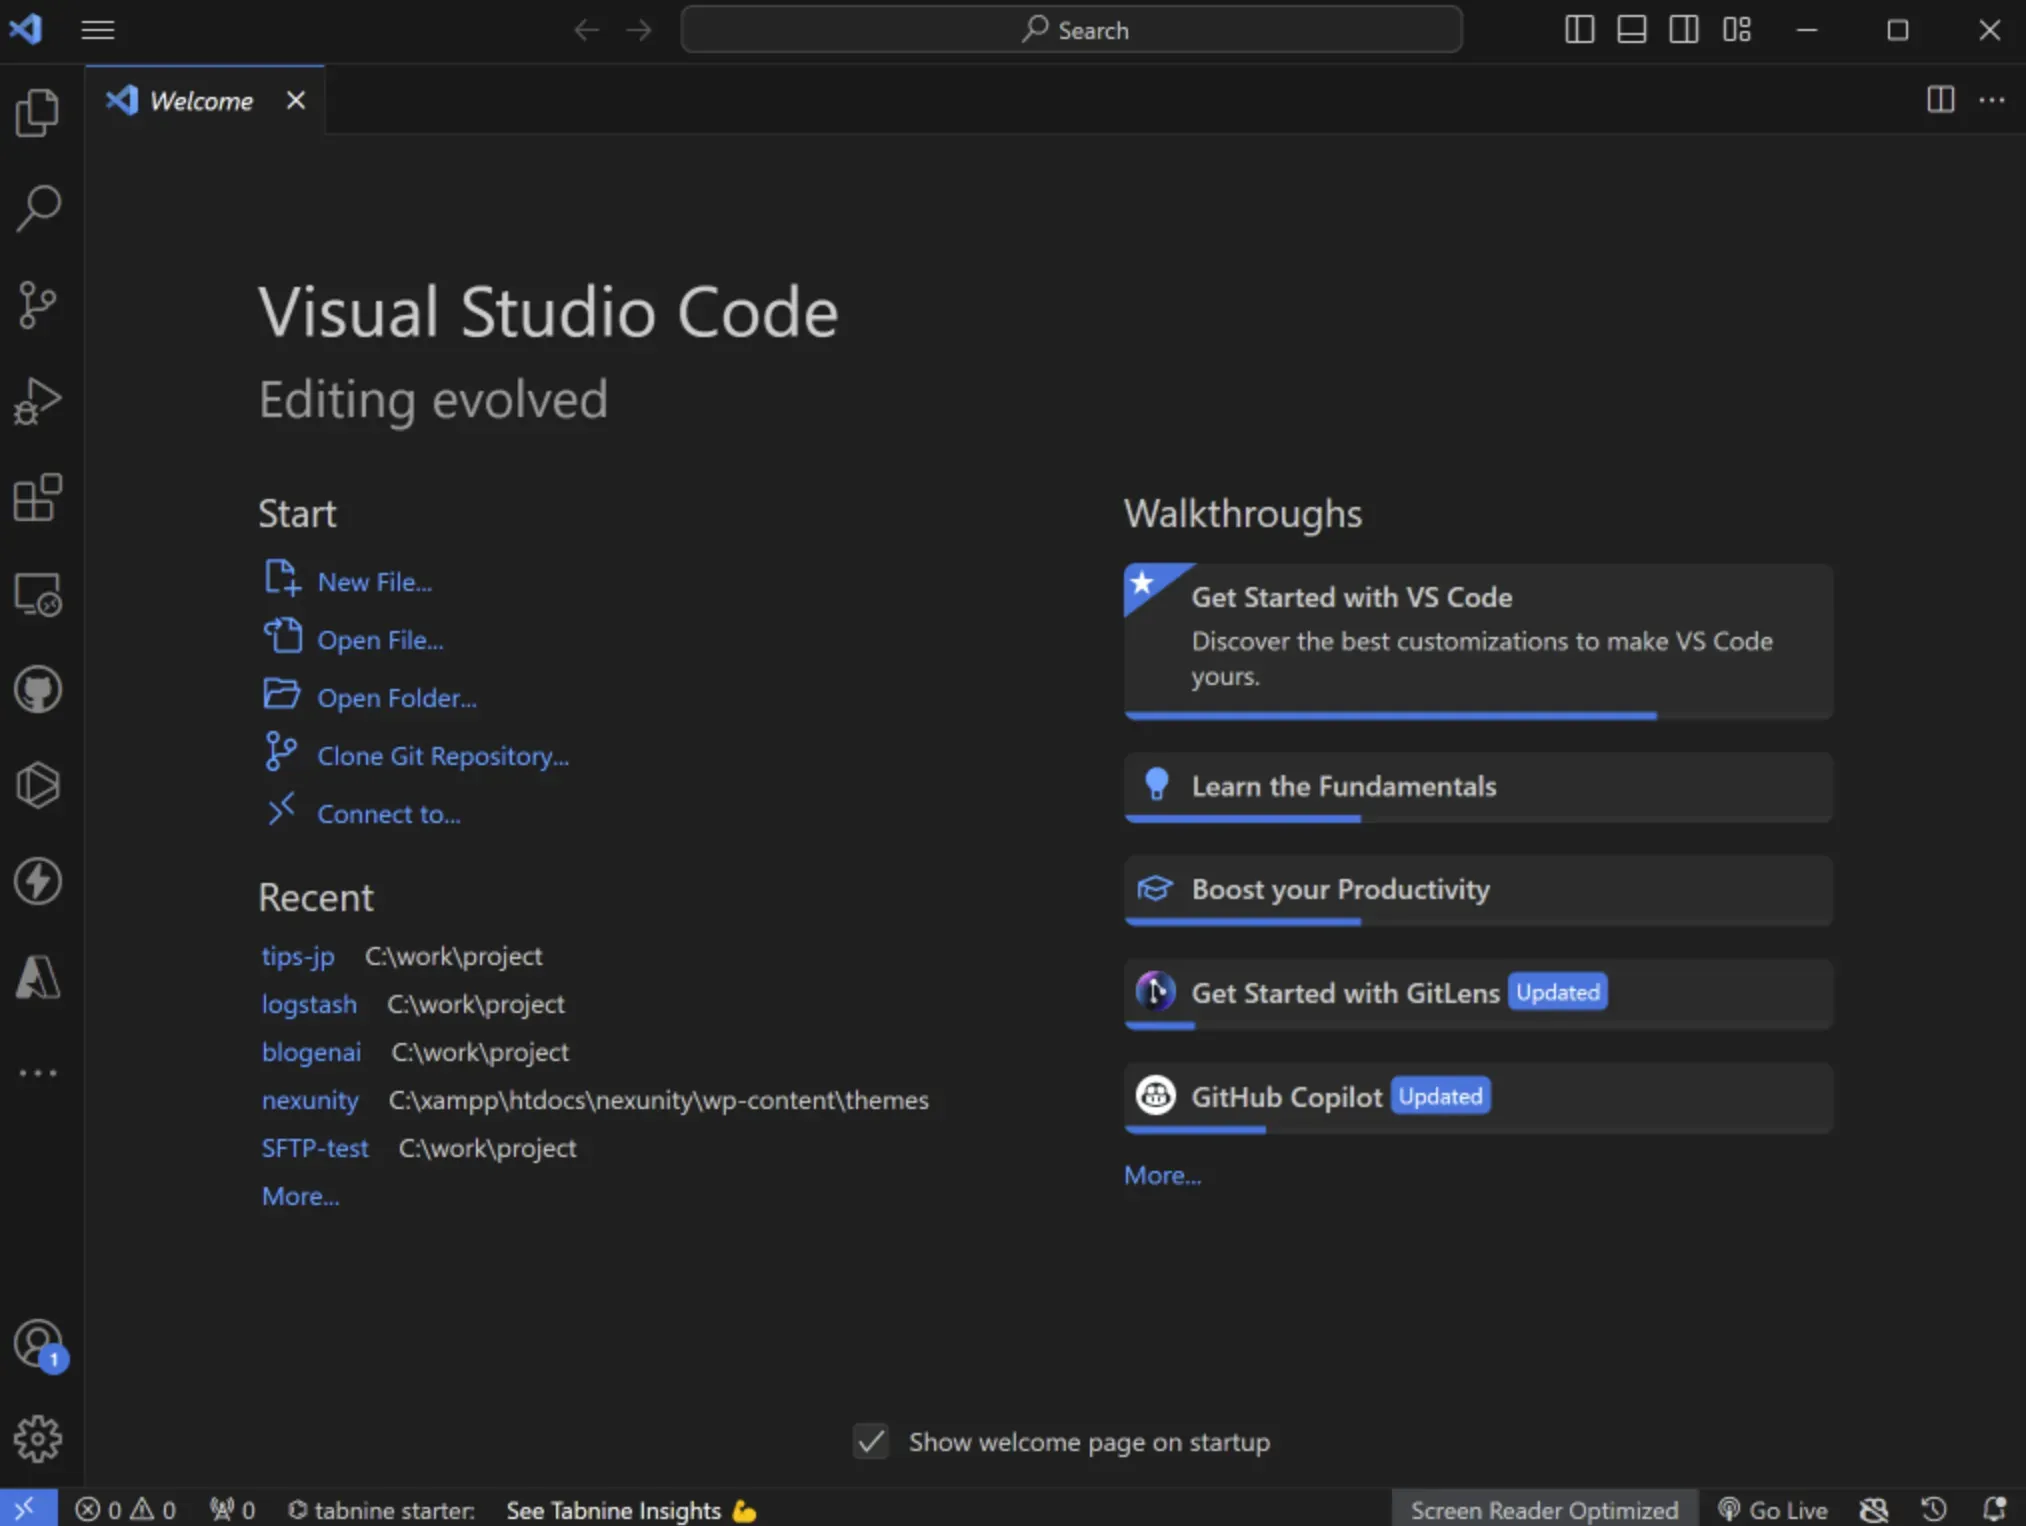Open the Run and Debug view

pyautogui.click(x=38, y=401)
